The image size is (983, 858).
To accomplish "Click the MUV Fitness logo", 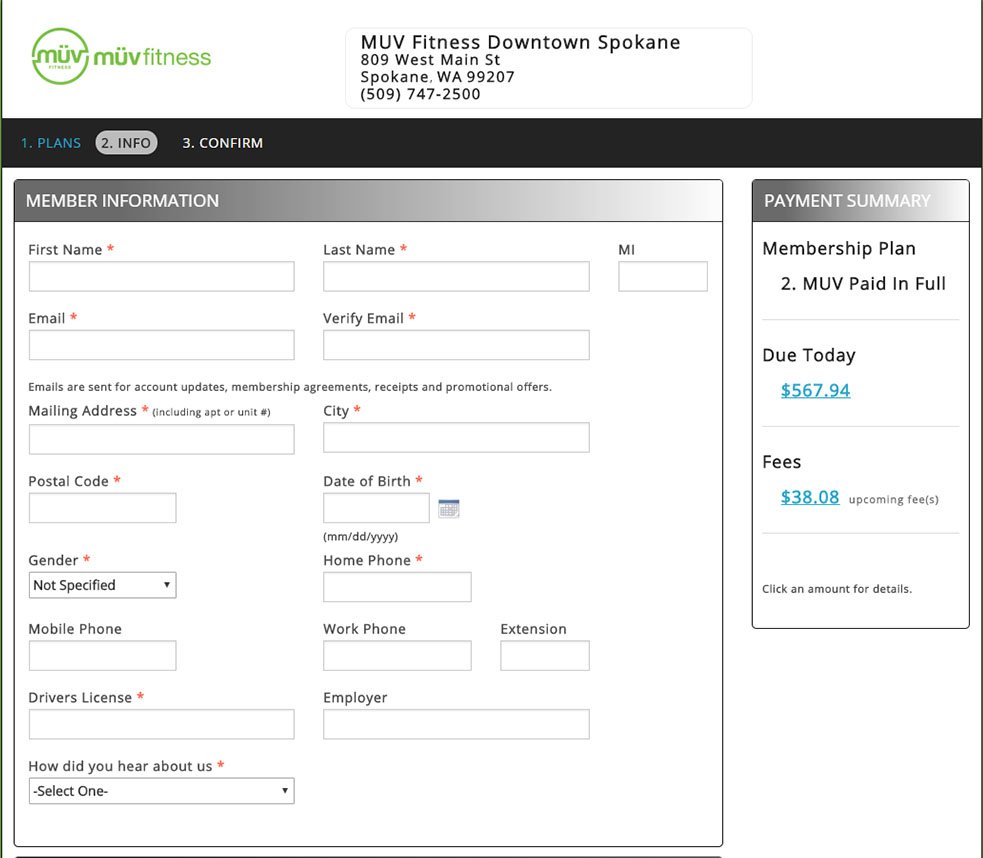I will coord(121,56).
